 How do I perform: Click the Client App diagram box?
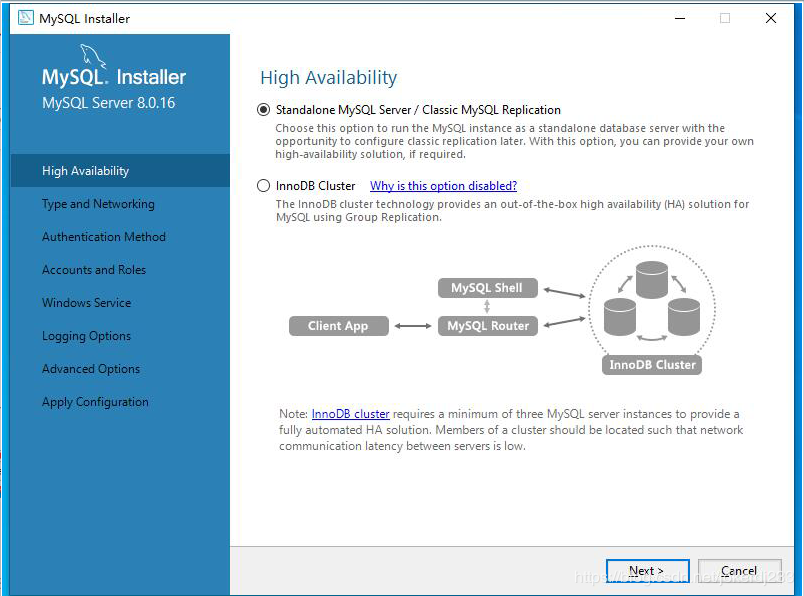tap(338, 326)
